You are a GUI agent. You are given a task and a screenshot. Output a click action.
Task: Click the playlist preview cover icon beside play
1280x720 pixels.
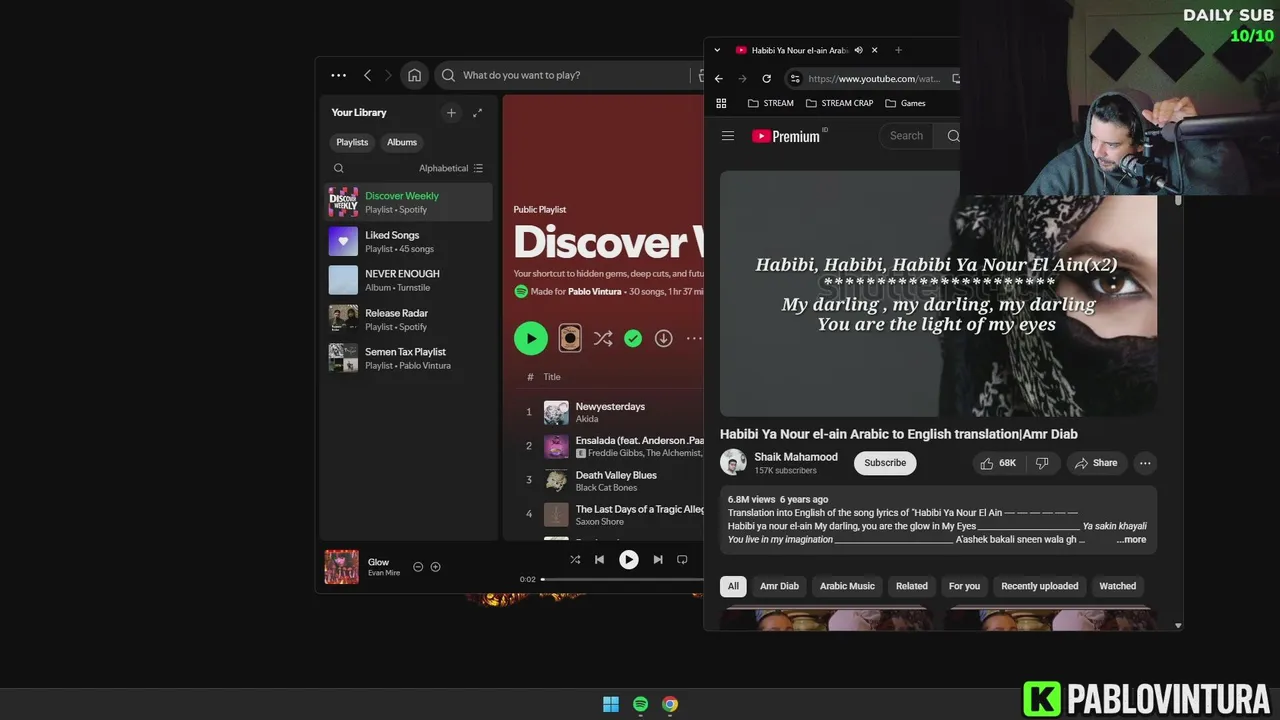coord(569,338)
